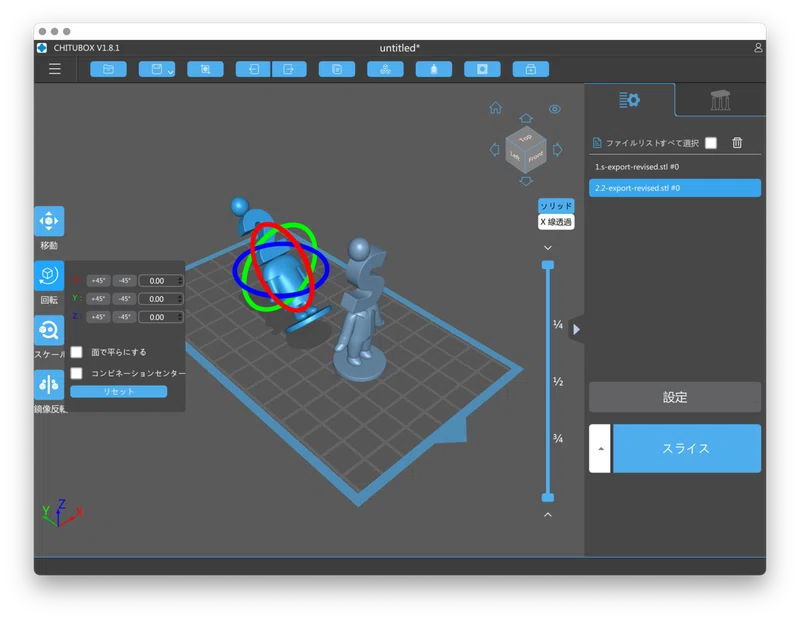Switch to the supports tab
This screenshot has width=800, height=620.
point(720,100)
